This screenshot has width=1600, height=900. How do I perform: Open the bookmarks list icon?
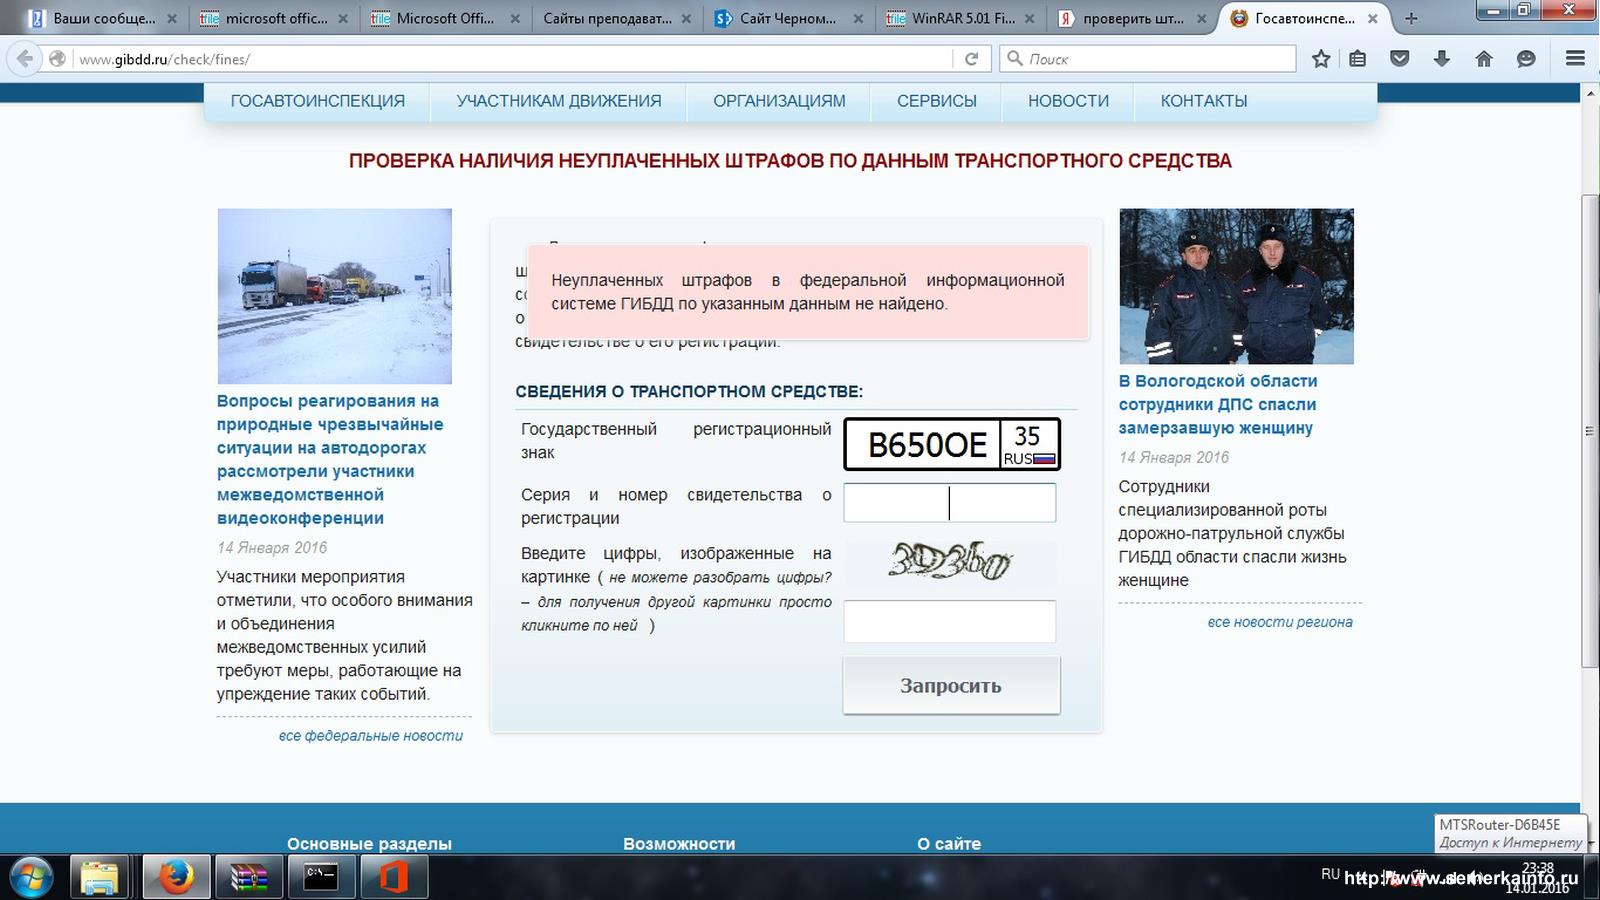(x=1357, y=59)
